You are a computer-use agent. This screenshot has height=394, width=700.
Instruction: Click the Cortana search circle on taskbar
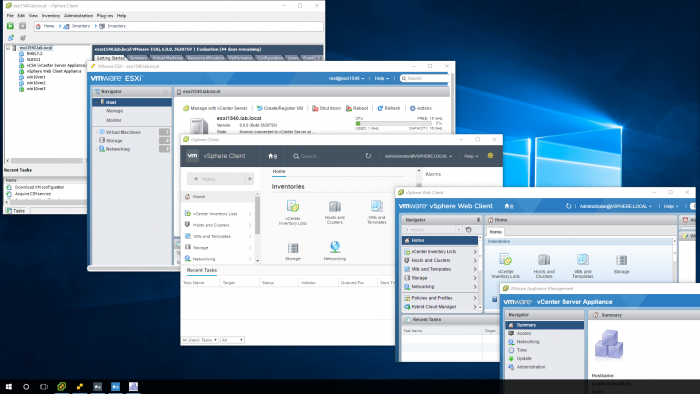[26, 386]
